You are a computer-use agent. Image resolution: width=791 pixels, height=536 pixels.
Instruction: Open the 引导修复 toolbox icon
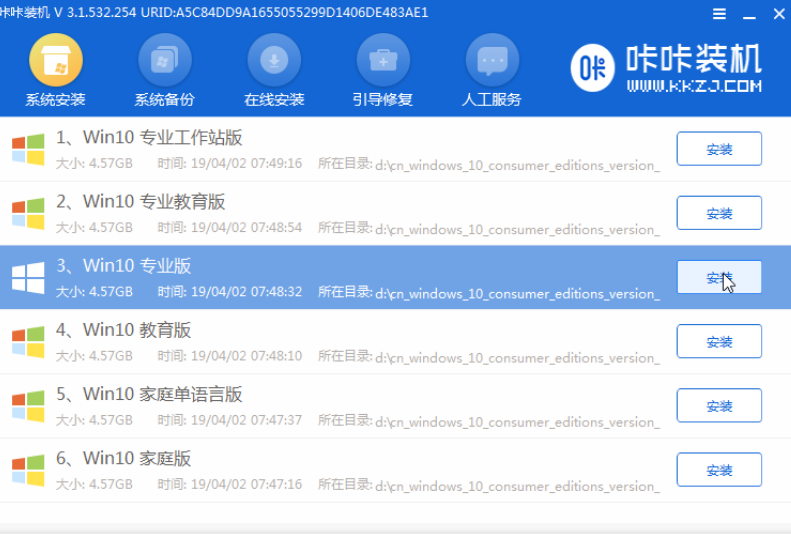(383, 60)
